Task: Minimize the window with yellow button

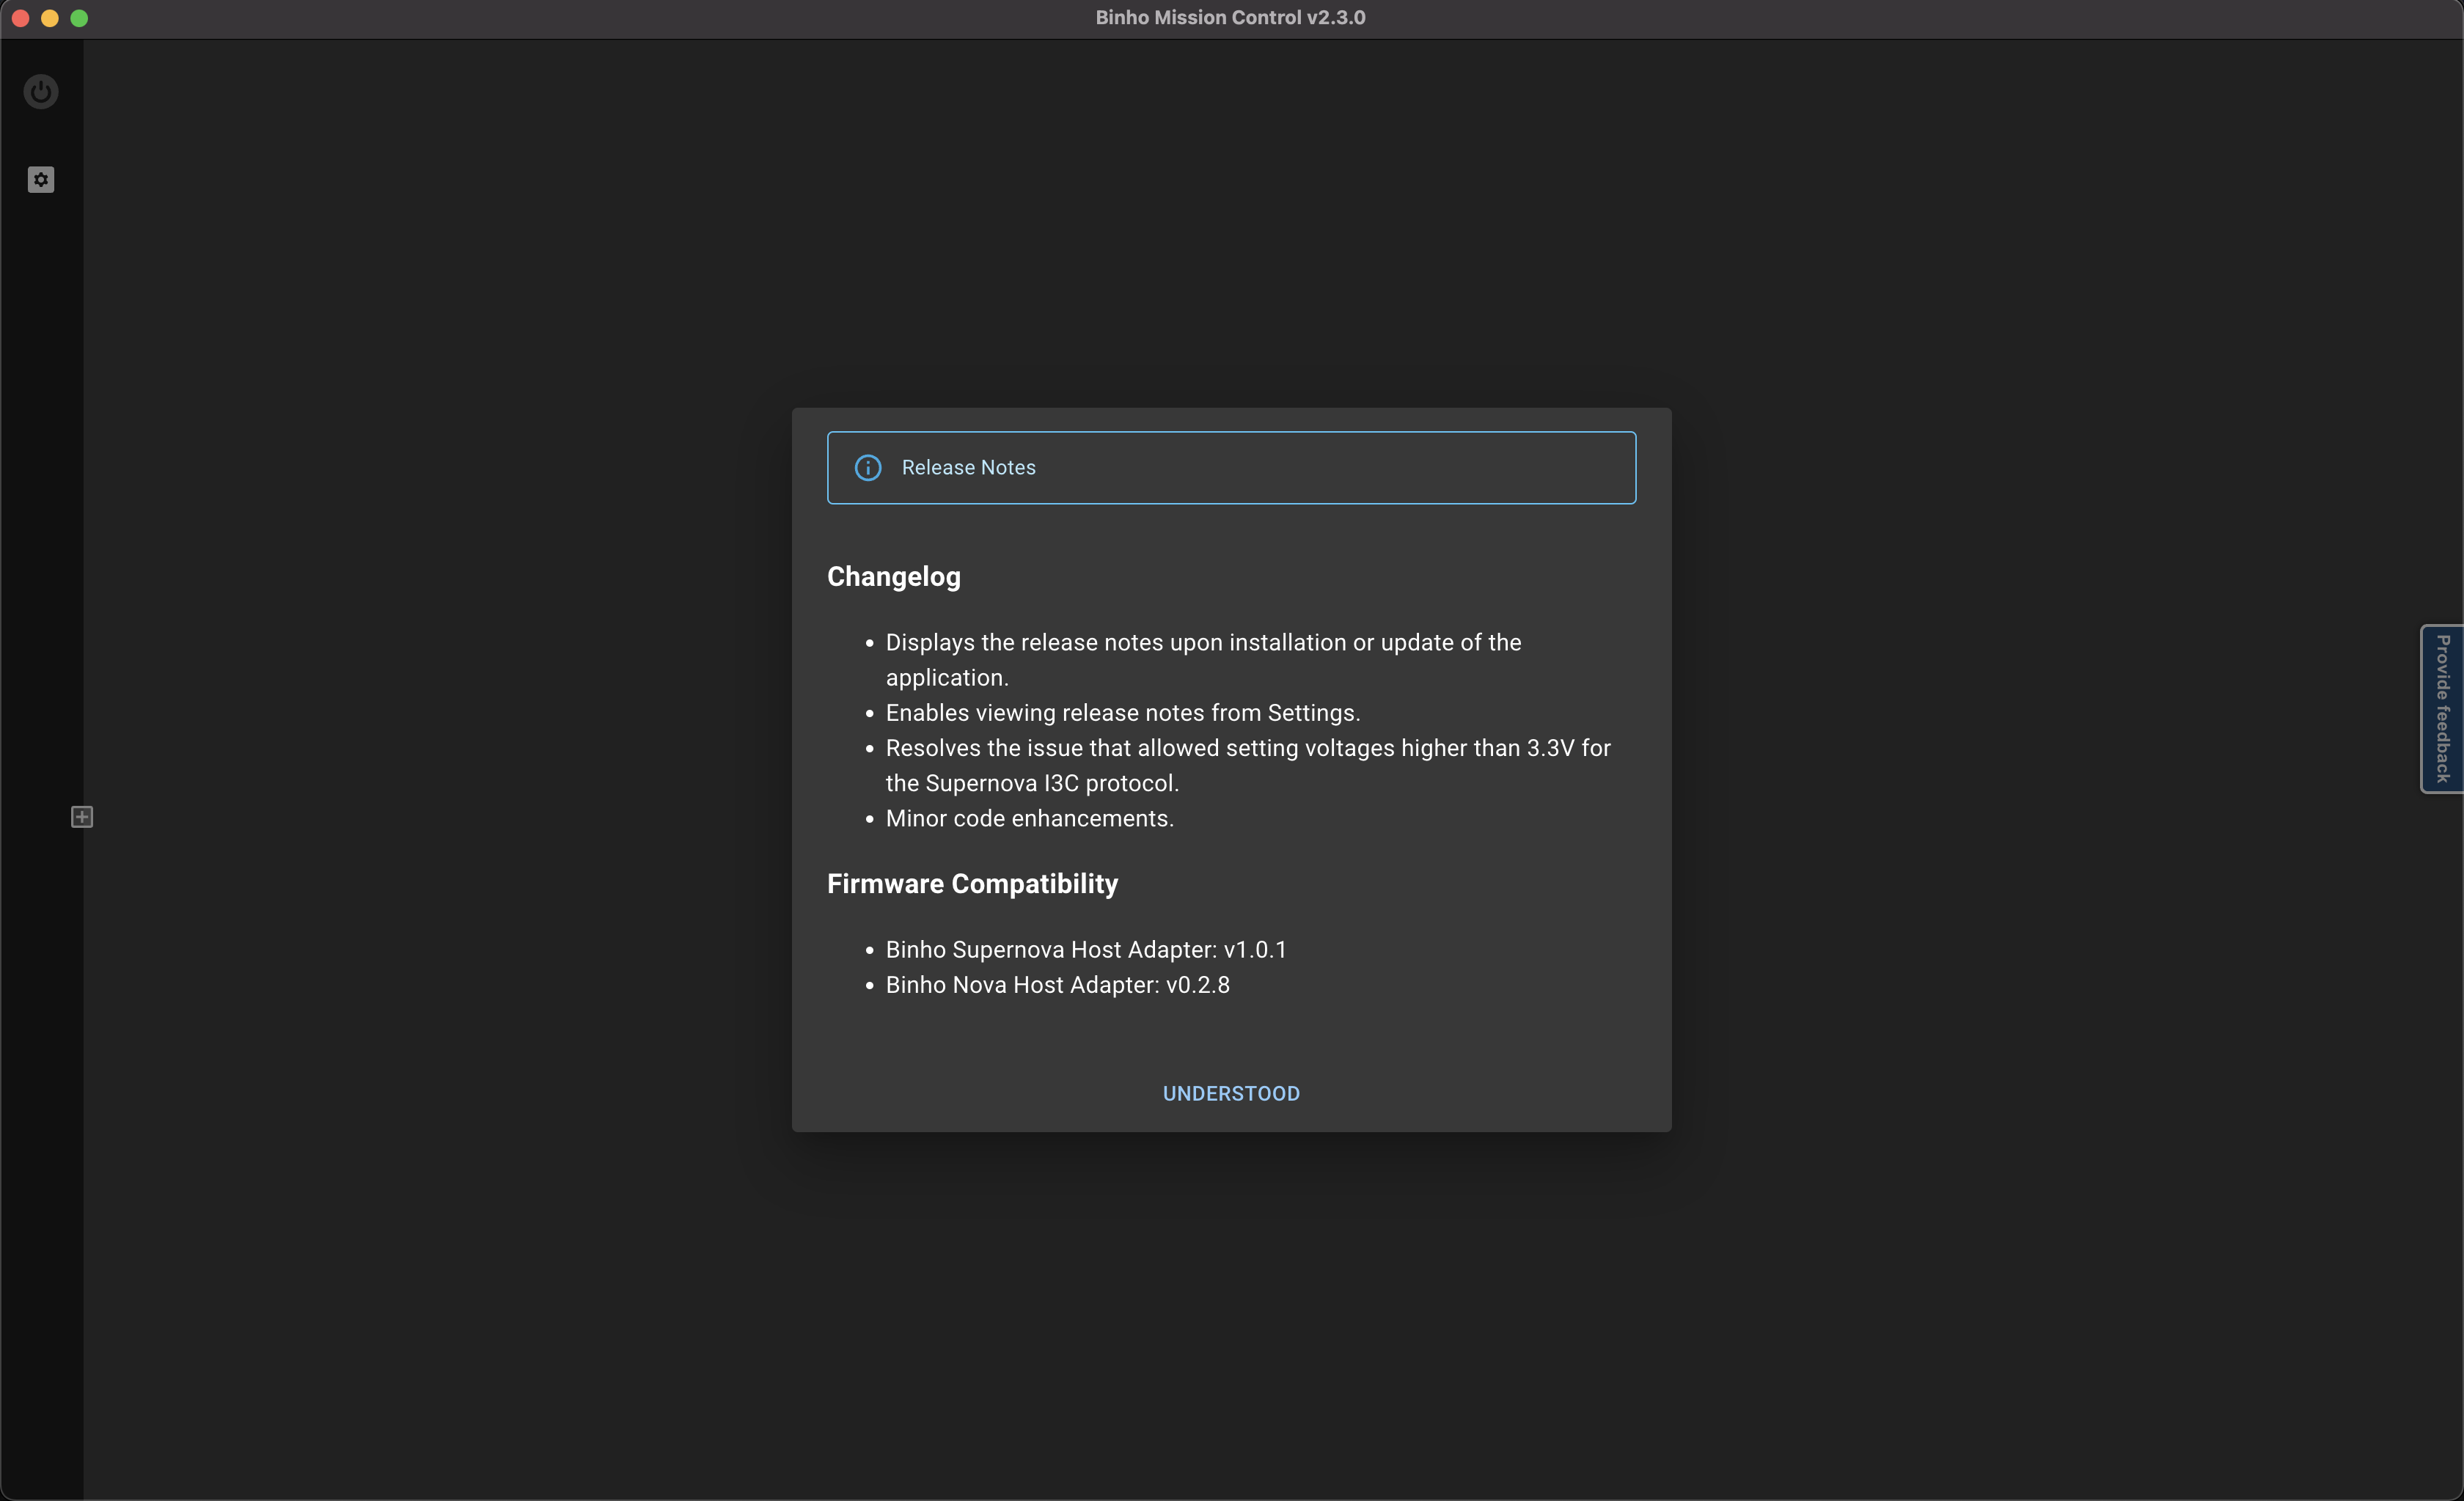Action: [x=50, y=18]
